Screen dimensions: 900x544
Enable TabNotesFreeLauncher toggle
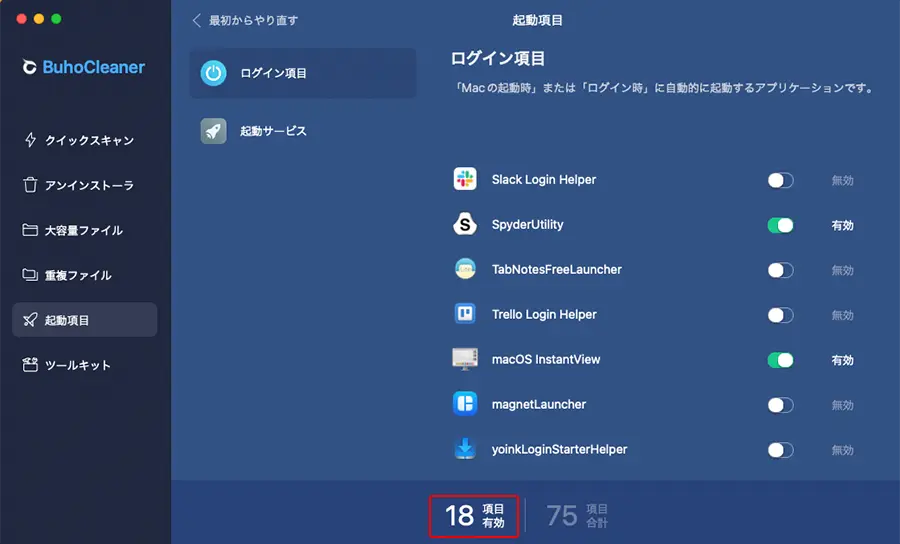coord(781,270)
